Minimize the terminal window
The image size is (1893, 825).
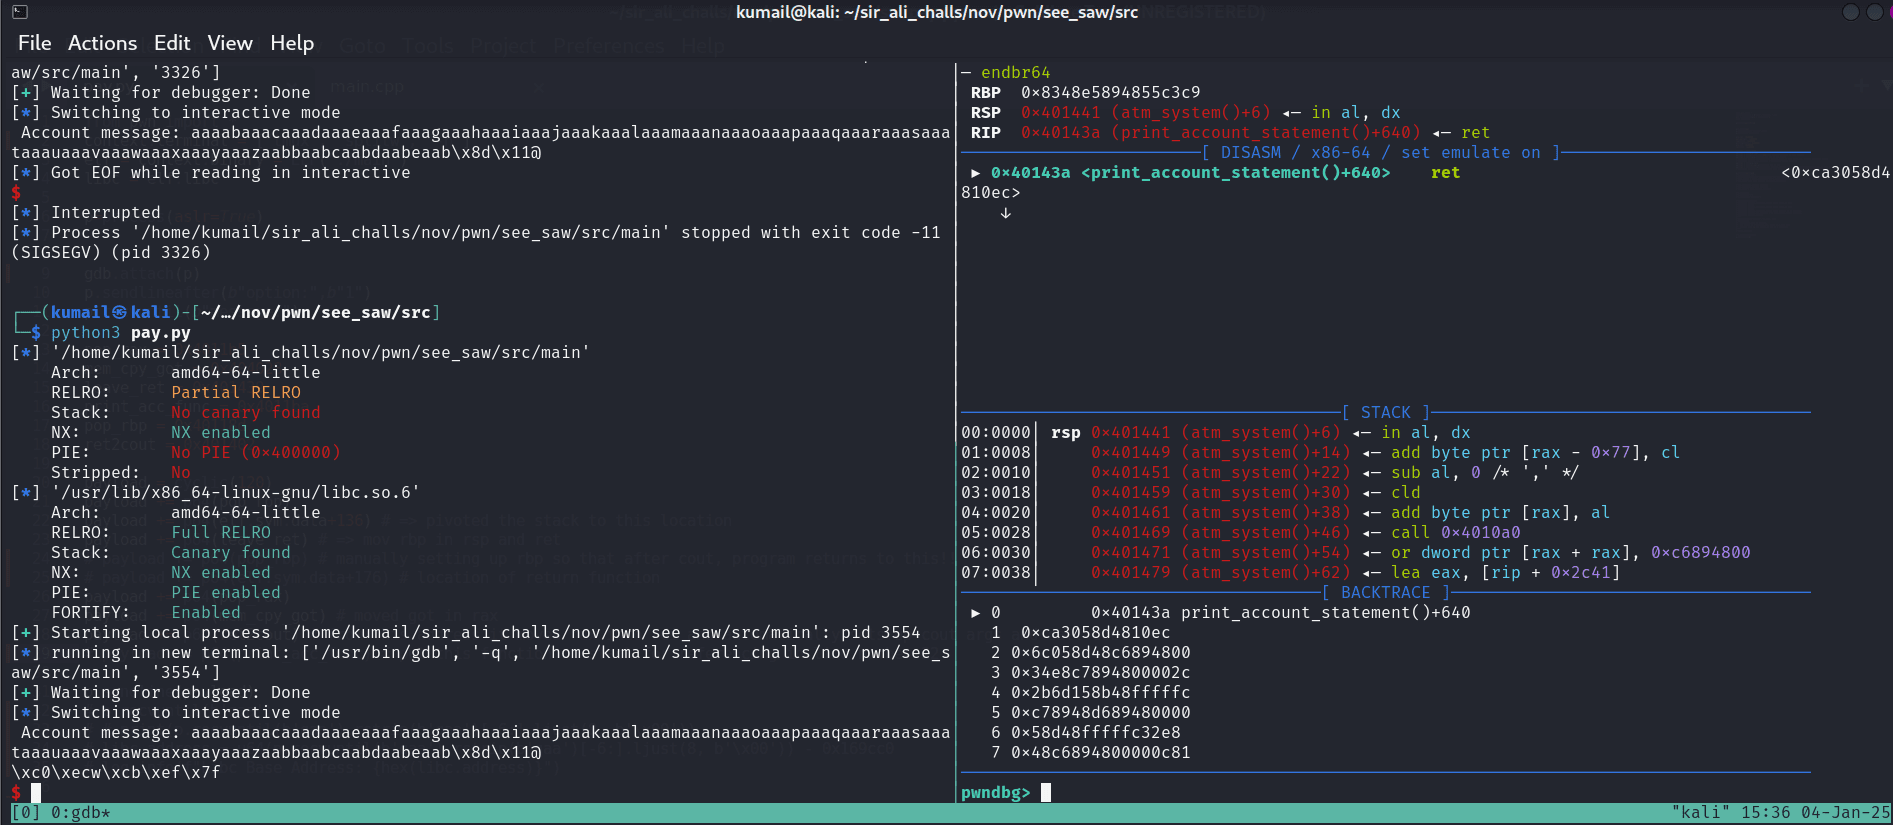1850,12
